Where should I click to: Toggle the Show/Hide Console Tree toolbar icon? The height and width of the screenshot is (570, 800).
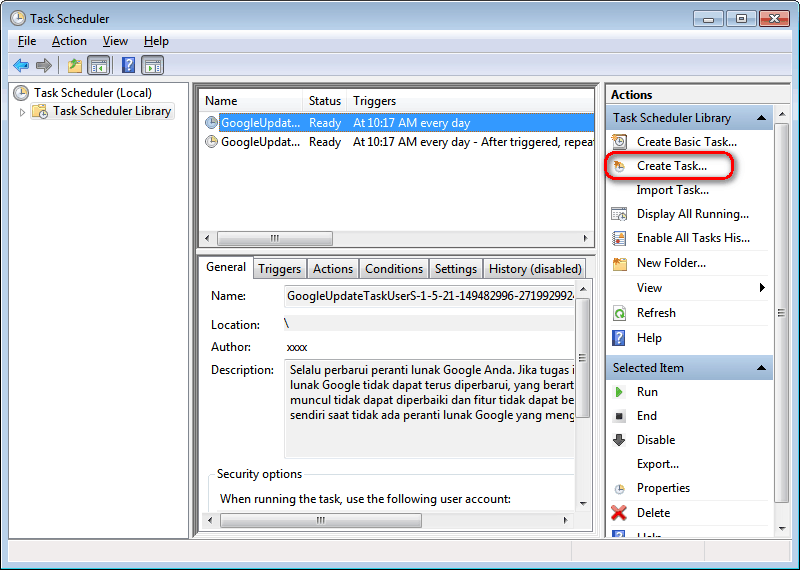click(98, 65)
